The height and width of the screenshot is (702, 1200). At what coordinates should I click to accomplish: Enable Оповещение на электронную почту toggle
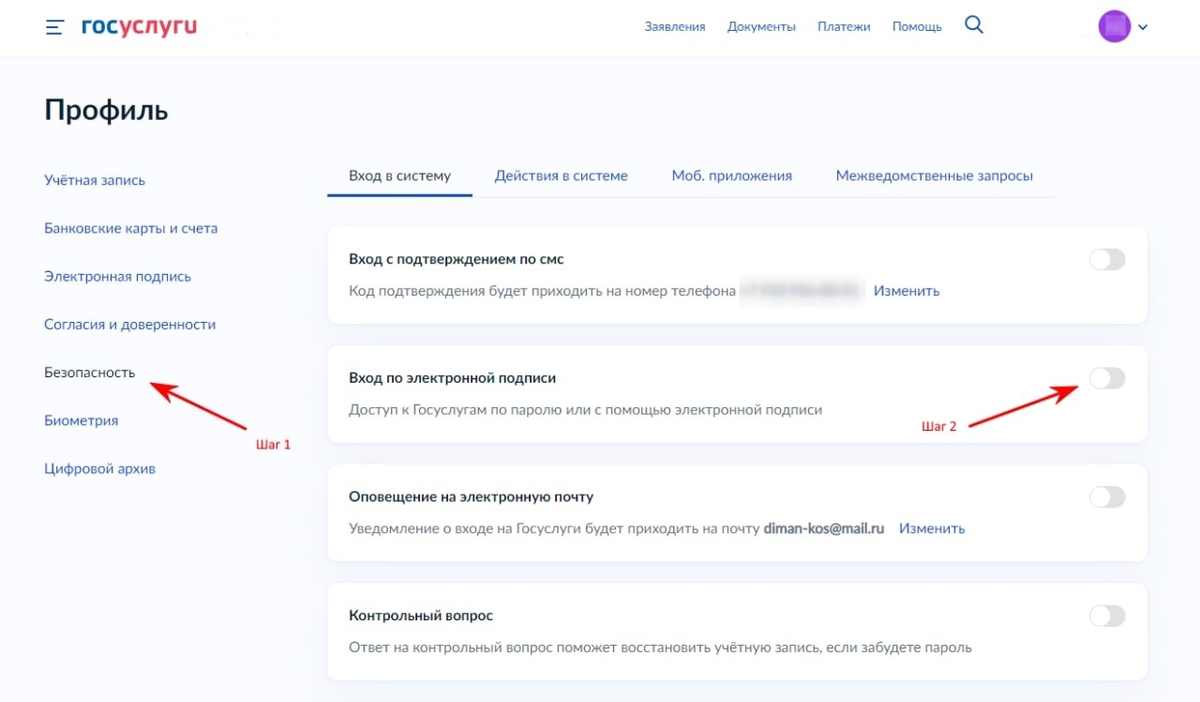[x=1107, y=497]
